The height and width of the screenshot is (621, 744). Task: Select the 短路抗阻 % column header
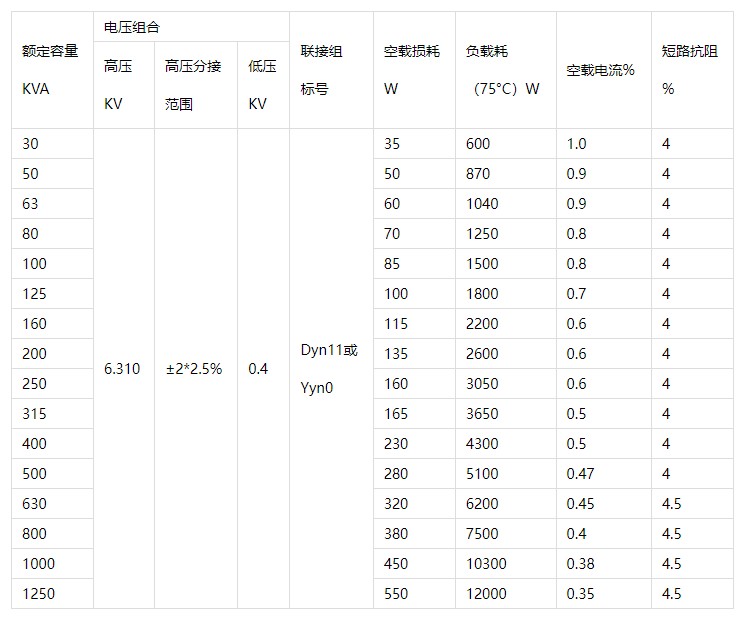tap(690, 69)
